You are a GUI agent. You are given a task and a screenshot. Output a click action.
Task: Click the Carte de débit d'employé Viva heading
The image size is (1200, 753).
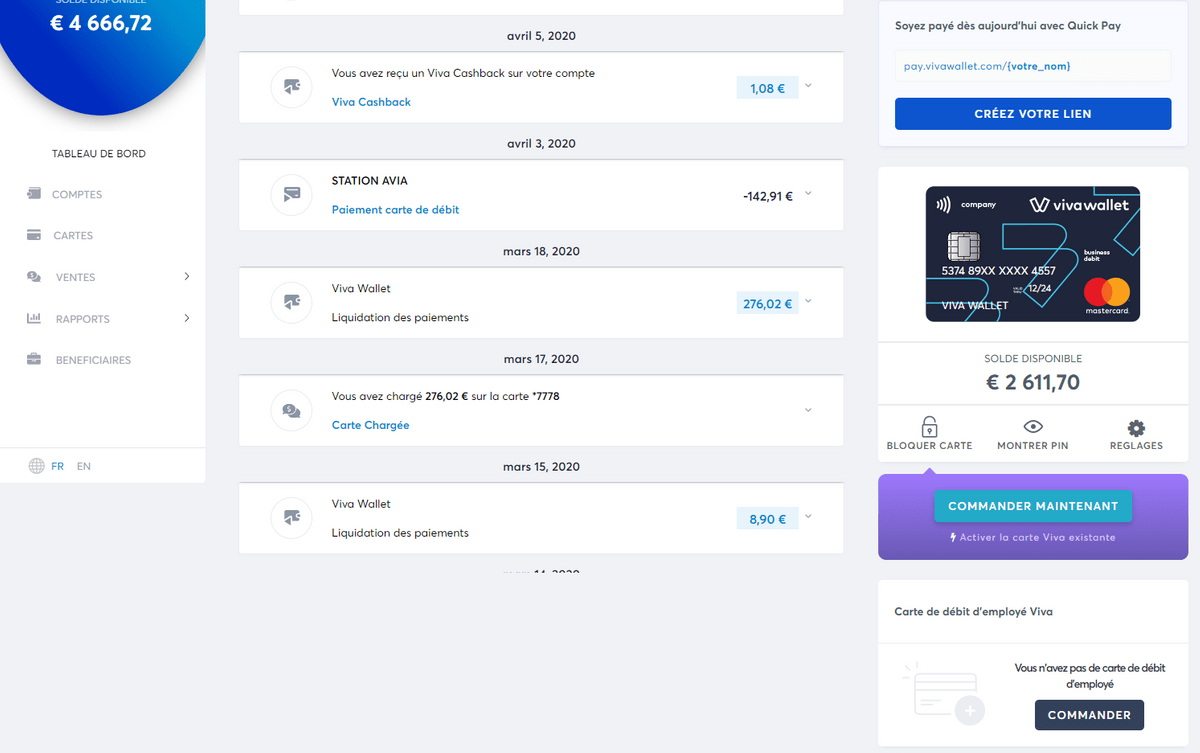click(973, 611)
